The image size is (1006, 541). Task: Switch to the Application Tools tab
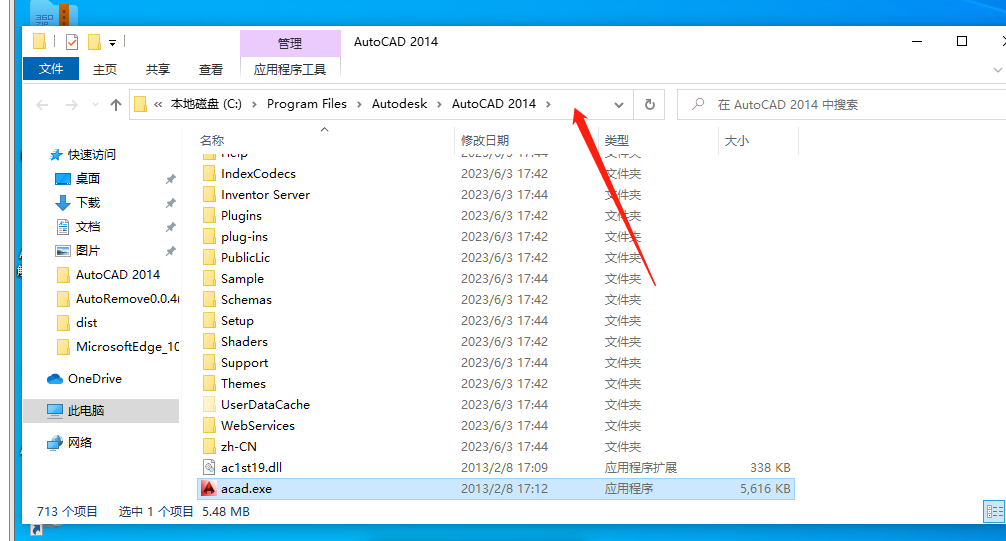(x=290, y=69)
